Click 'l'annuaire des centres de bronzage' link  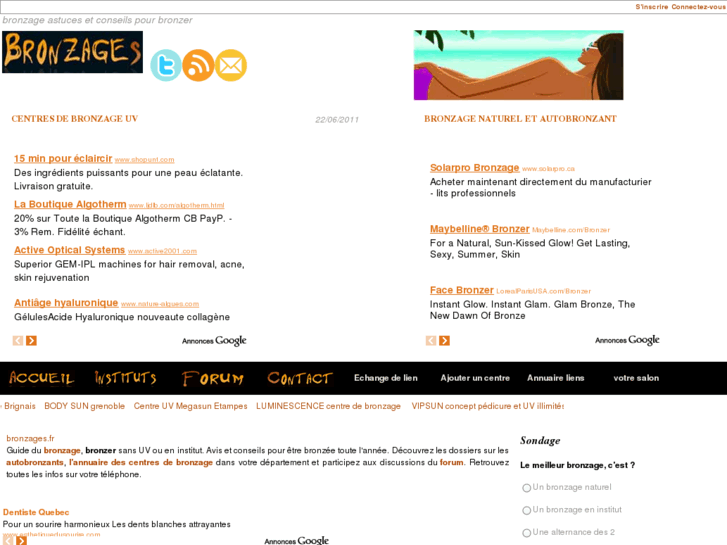(141, 462)
